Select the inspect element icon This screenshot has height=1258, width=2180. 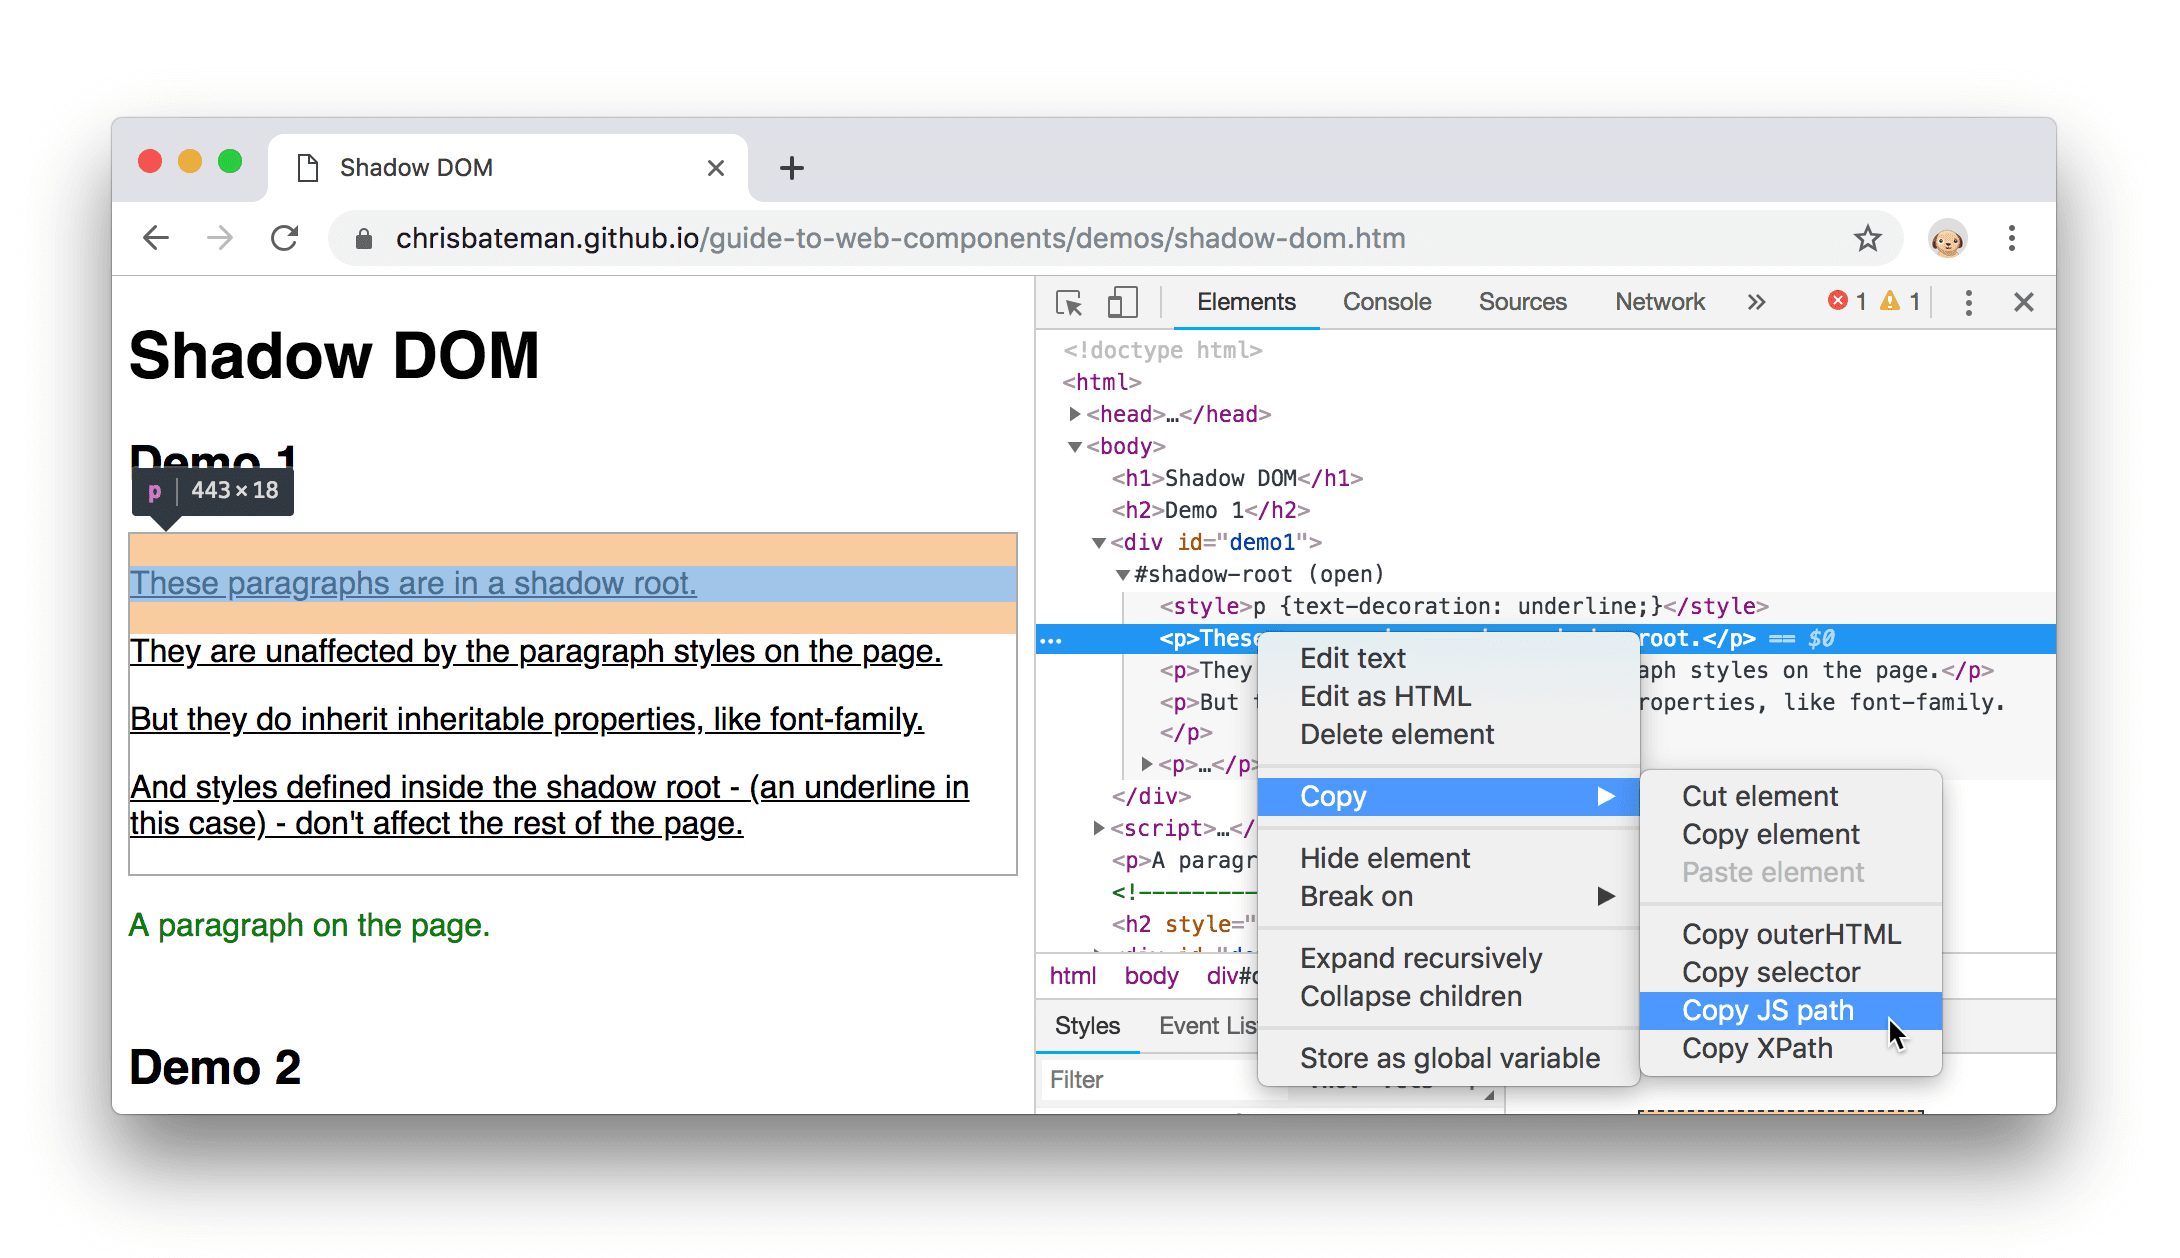click(x=1069, y=301)
